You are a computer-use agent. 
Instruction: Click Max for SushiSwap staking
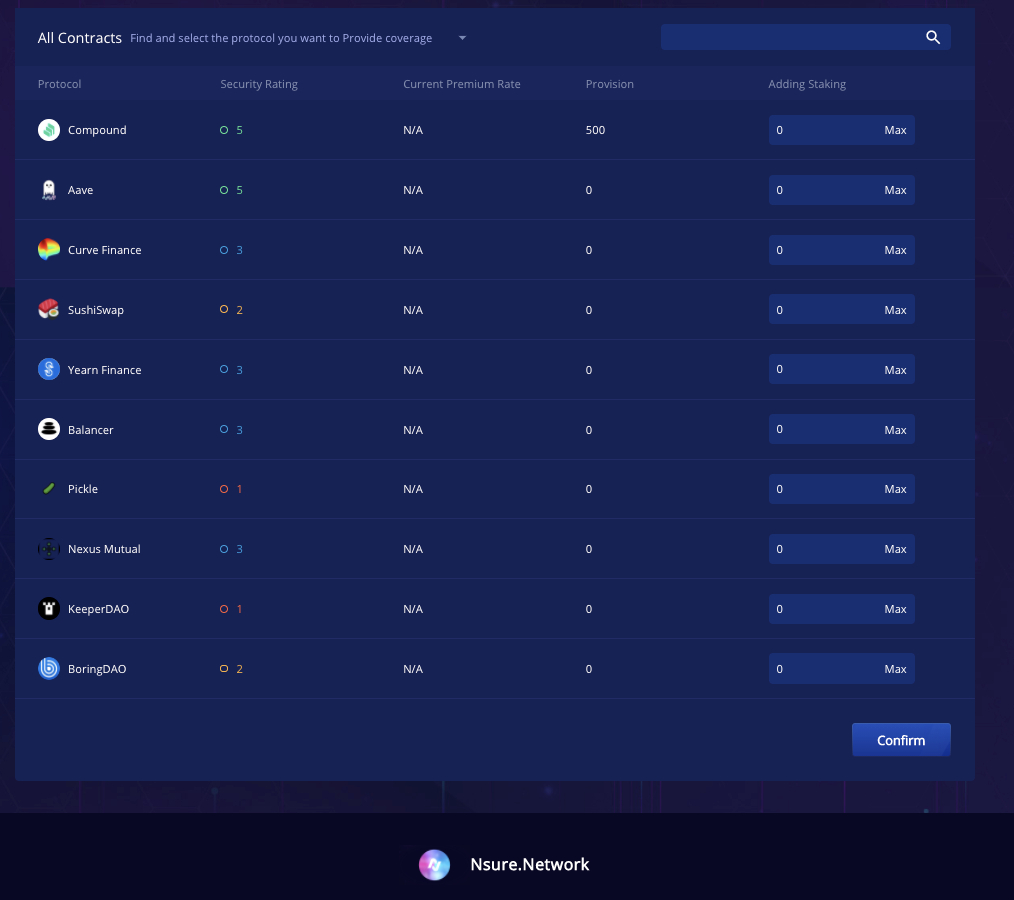pyautogui.click(x=895, y=310)
